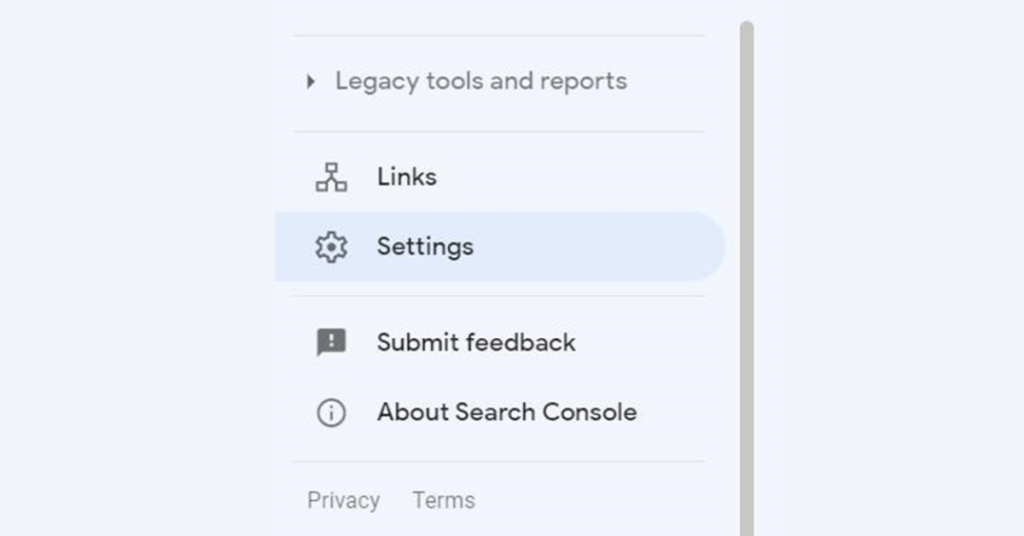Click the Submit feedback speech bubble icon

pos(331,342)
